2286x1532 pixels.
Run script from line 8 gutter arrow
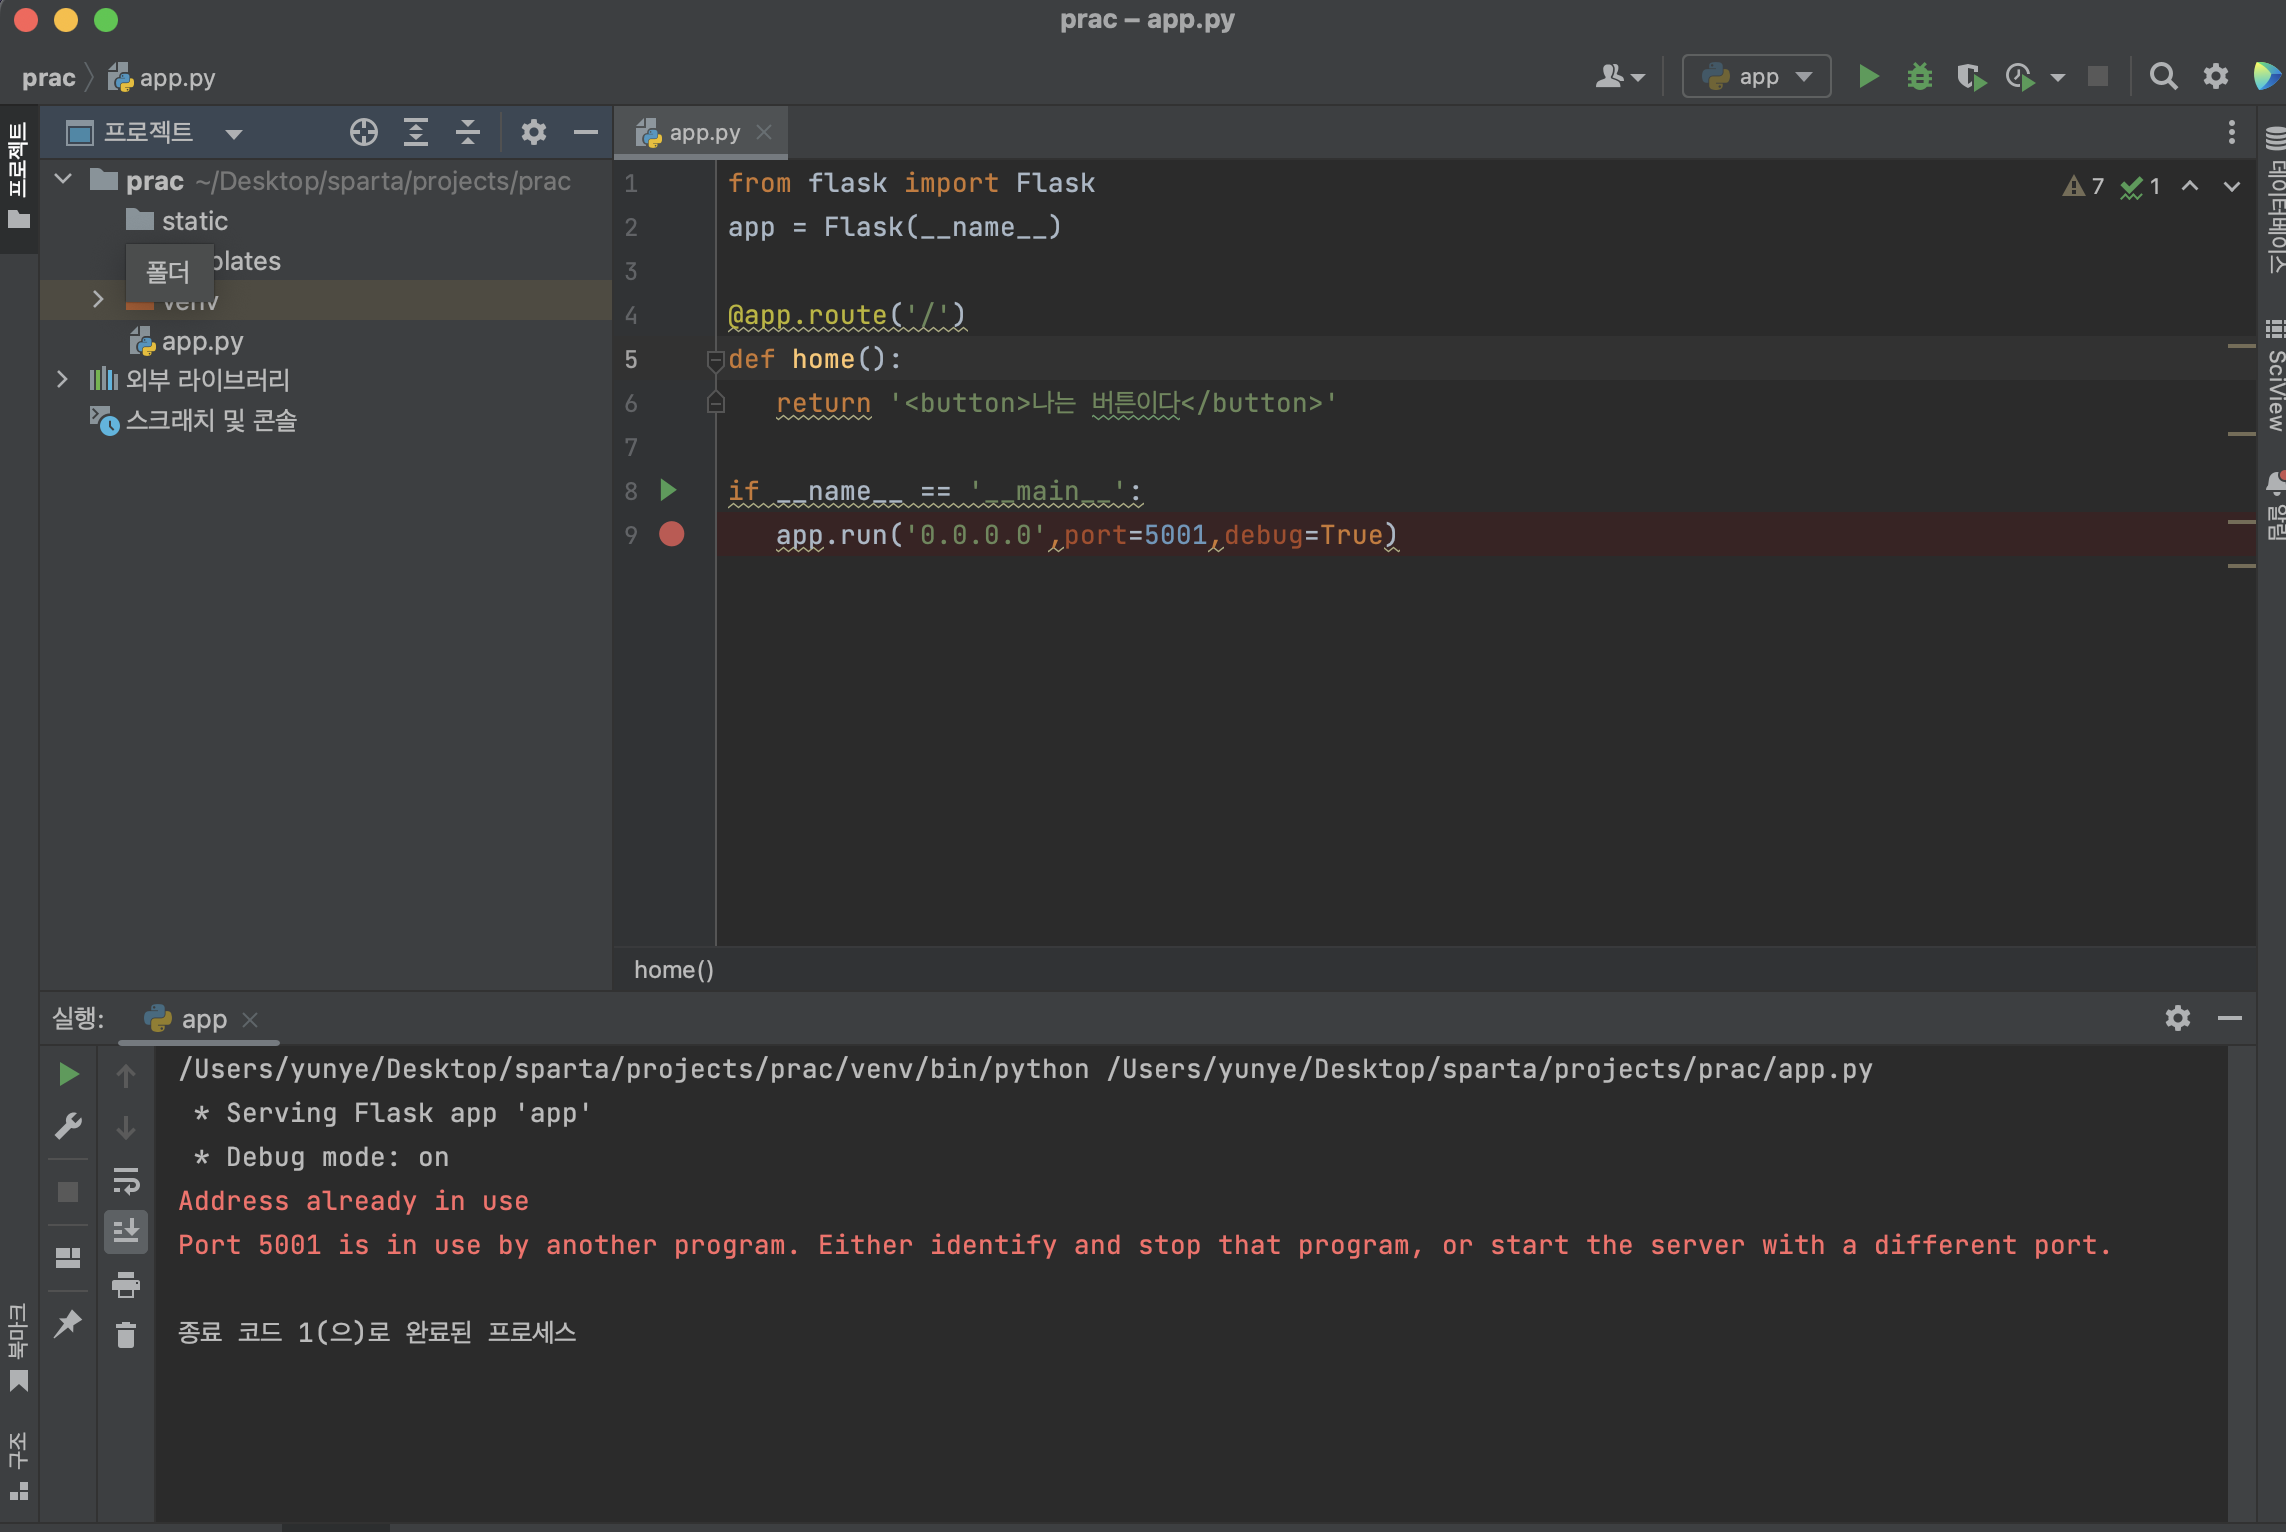pyautogui.click(x=669, y=490)
